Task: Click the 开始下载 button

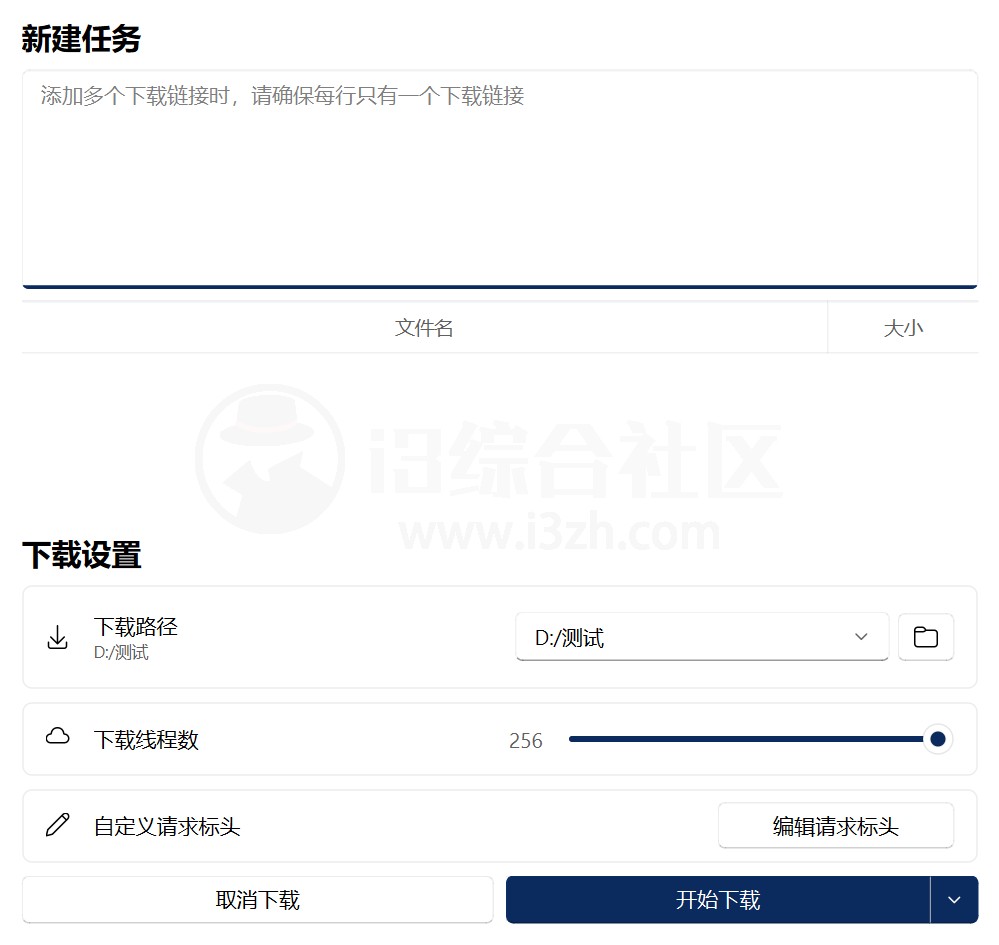Action: coord(718,900)
